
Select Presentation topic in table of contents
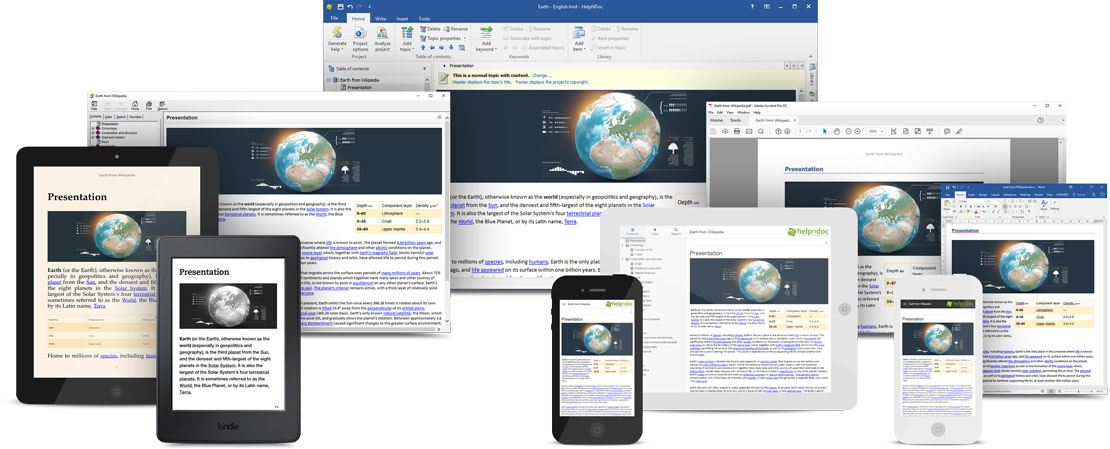(x=359, y=87)
